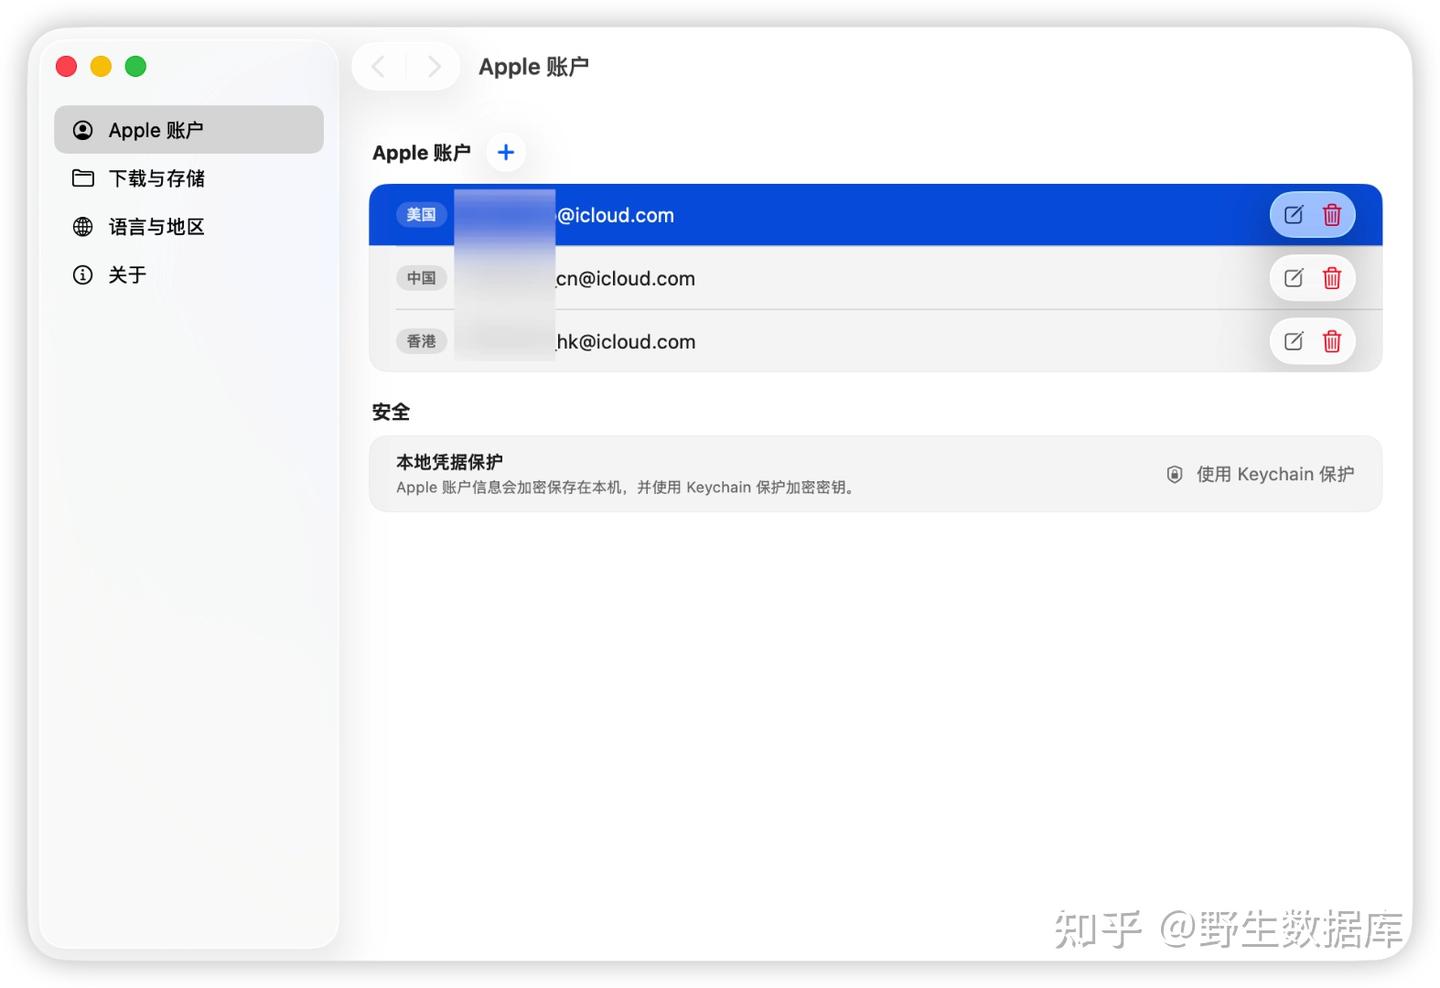Image resolution: width=1440 pixels, height=988 pixels.
Task: Click the 香港 region tag
Action: point(421,341)
